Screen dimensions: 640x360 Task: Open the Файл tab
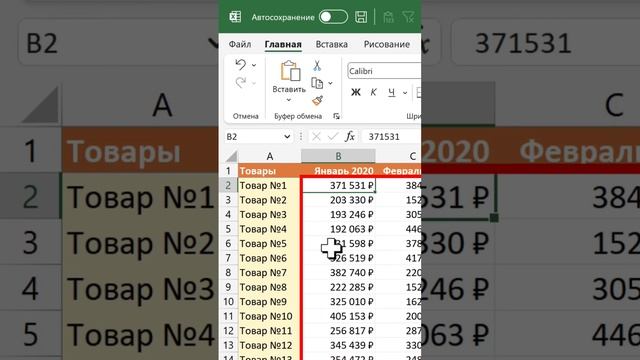[x=240, y=44]
